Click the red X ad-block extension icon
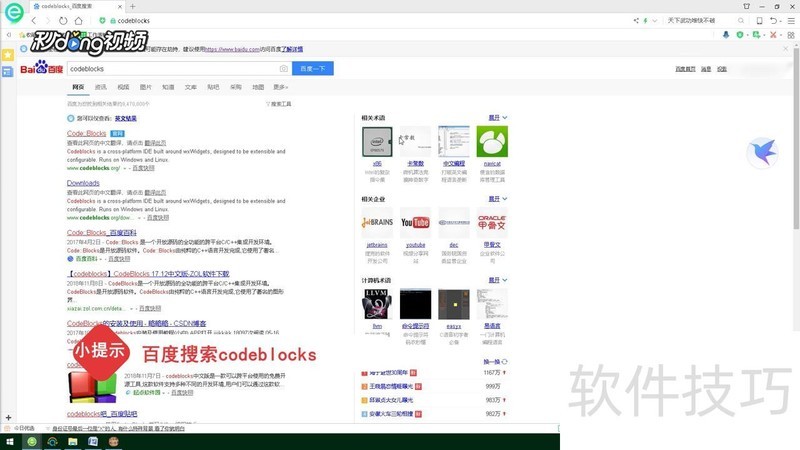Viewport: 800px width, 450px height. click(773, 35)
